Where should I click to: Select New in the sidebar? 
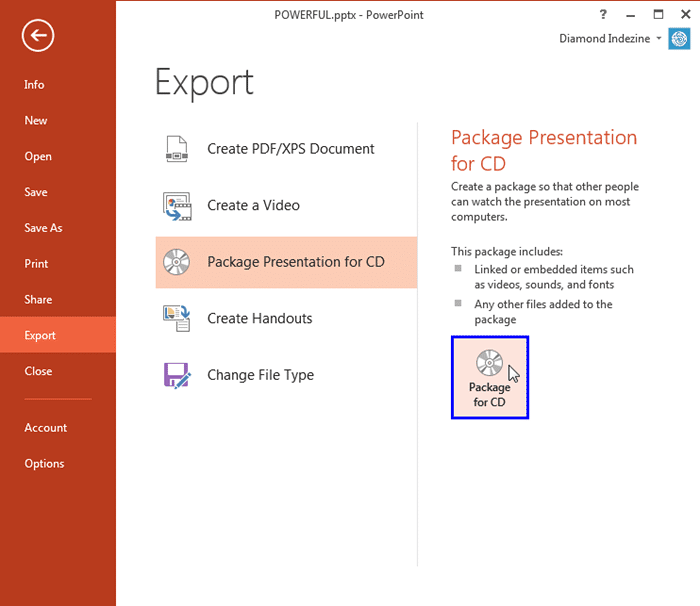point(36,121)
